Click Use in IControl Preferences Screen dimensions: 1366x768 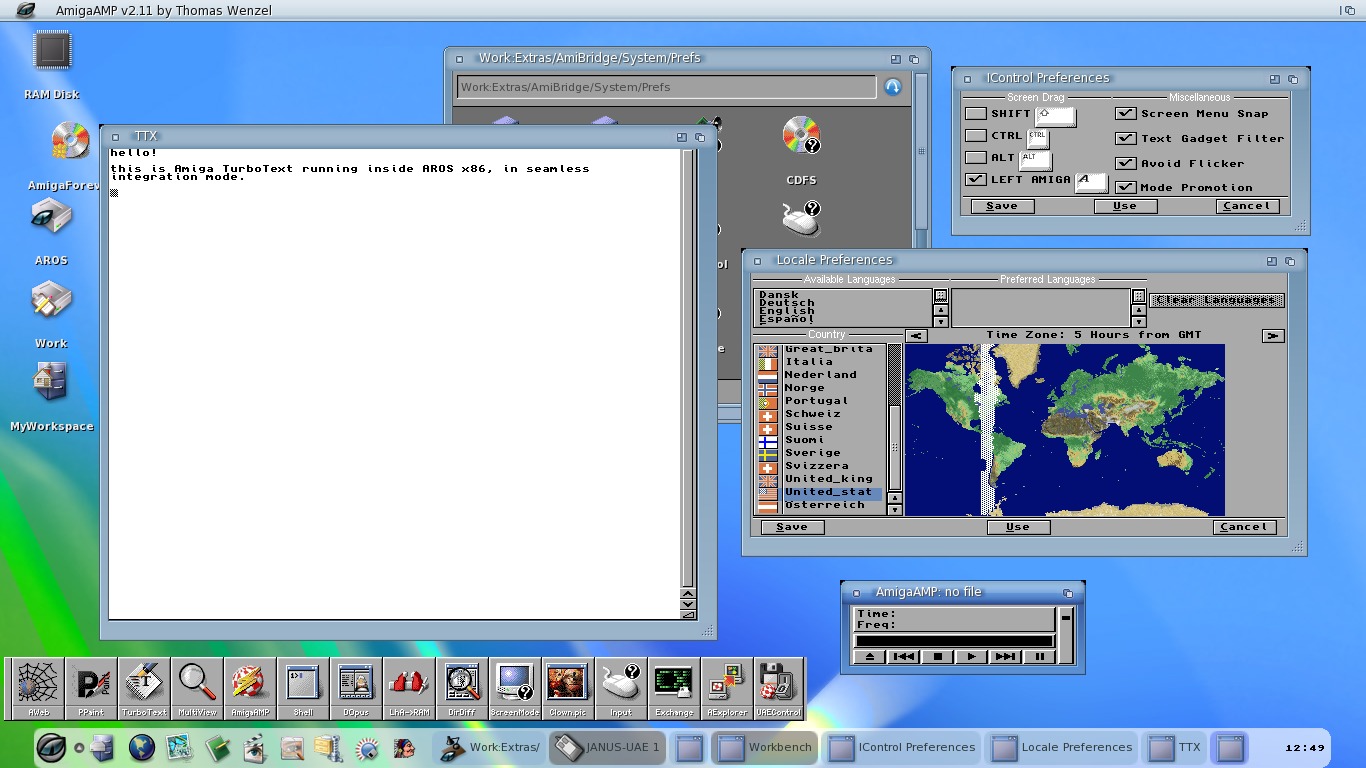point(1124,206)
